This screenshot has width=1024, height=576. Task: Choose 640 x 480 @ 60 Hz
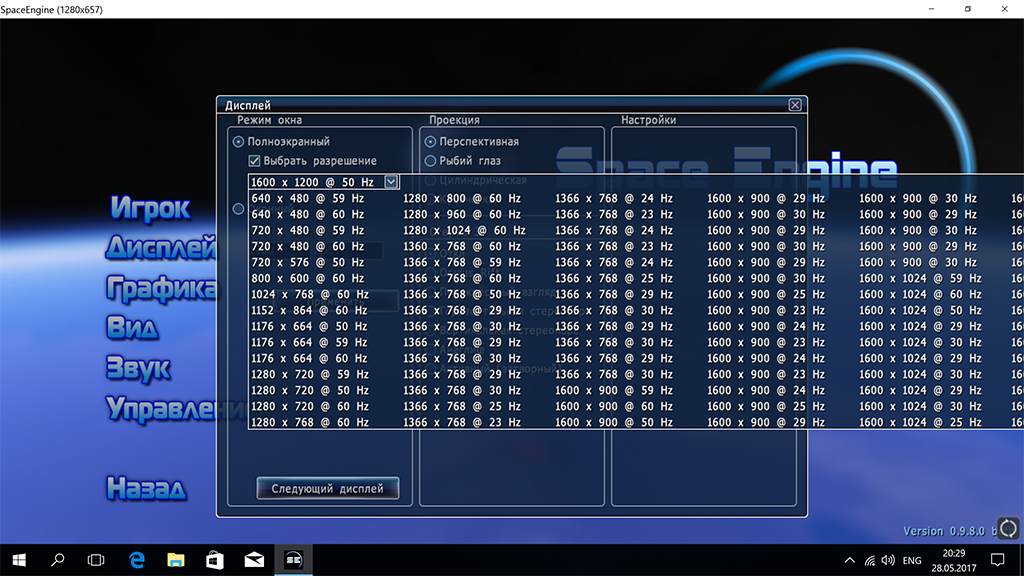308,214
